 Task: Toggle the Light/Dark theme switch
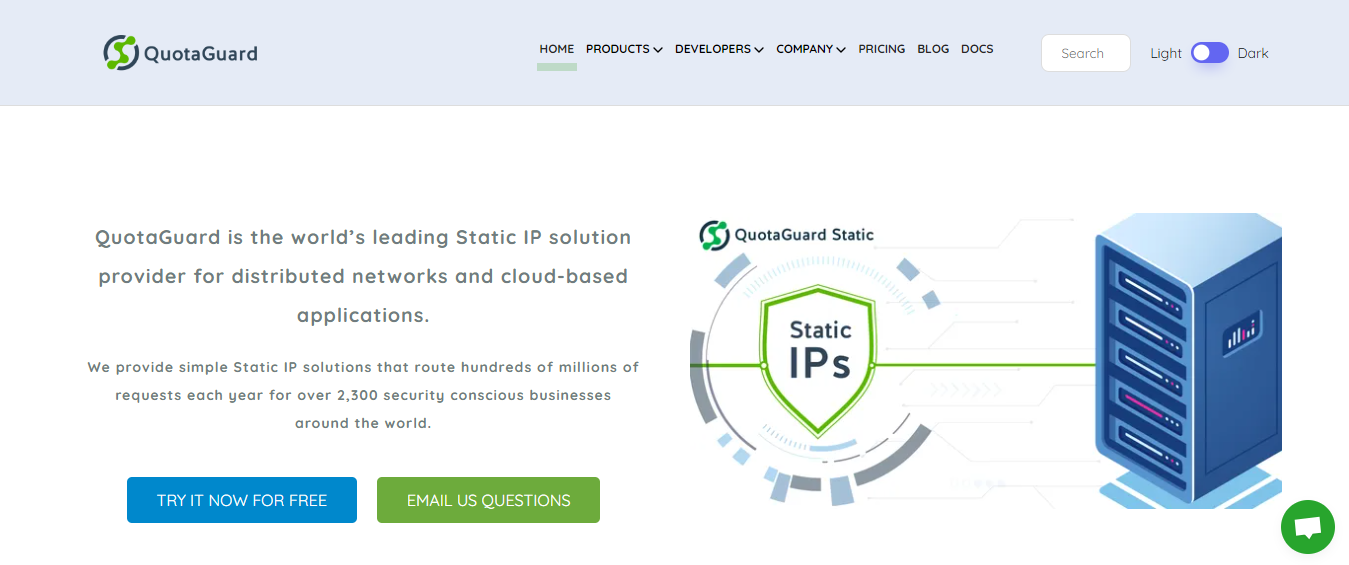click(1209, 53)
